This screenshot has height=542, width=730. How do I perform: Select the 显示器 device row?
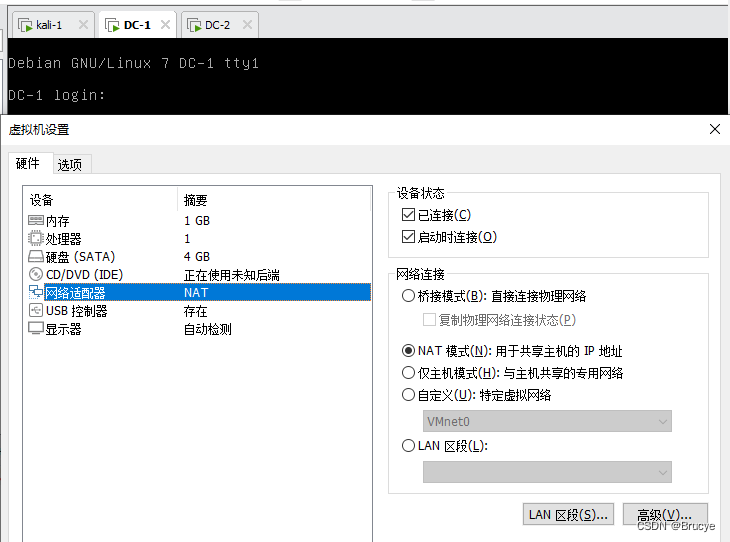[197, 329]
